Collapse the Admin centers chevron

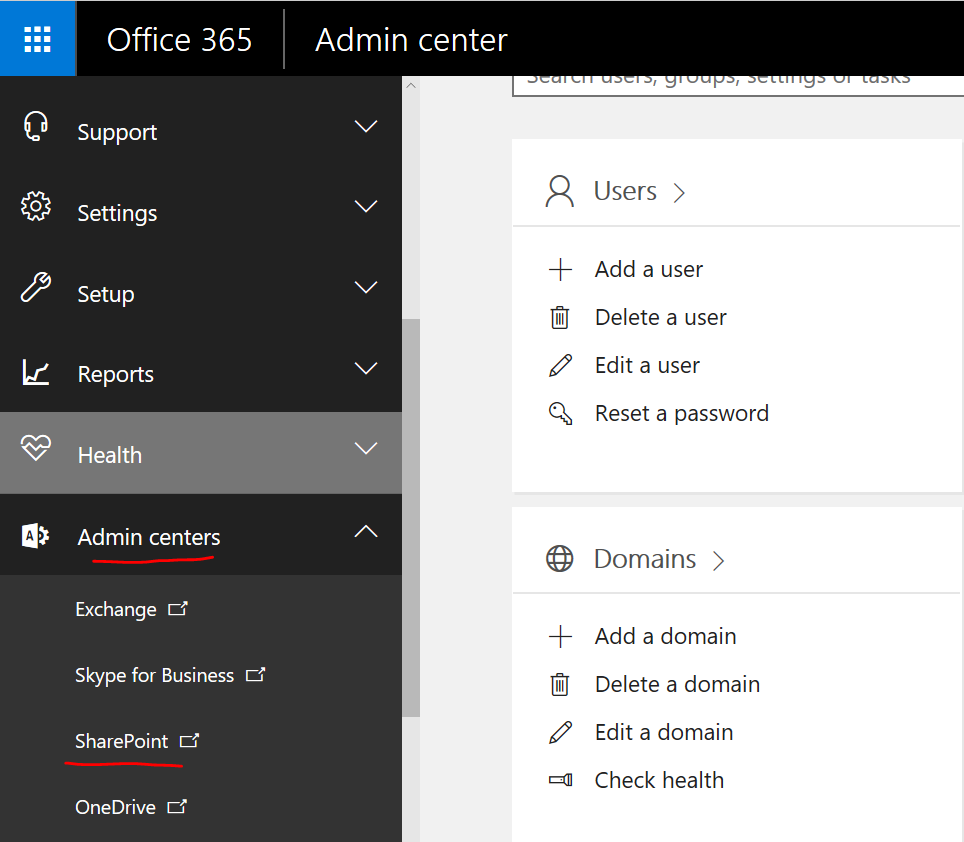click(x=366, y=531)
